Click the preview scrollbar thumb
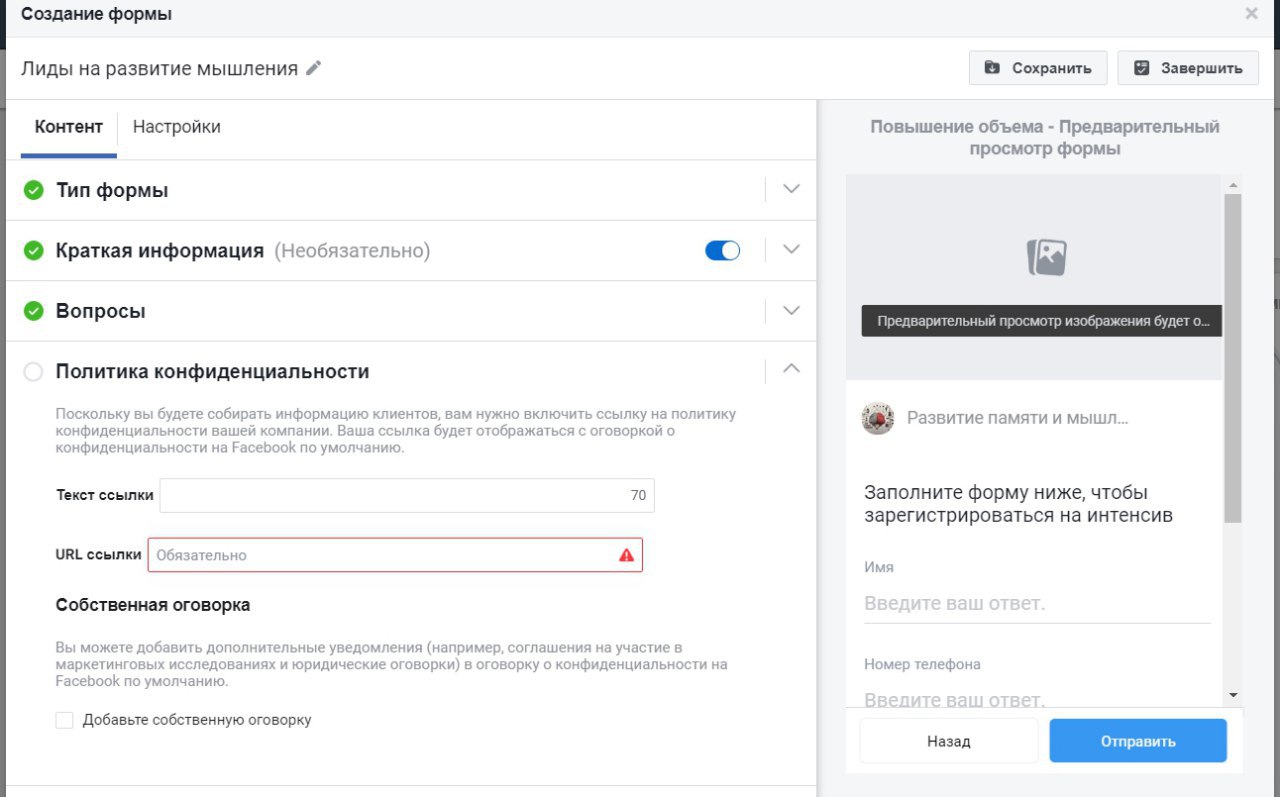The height and width of the screenshot is (797, 1280). (1233, 358)
